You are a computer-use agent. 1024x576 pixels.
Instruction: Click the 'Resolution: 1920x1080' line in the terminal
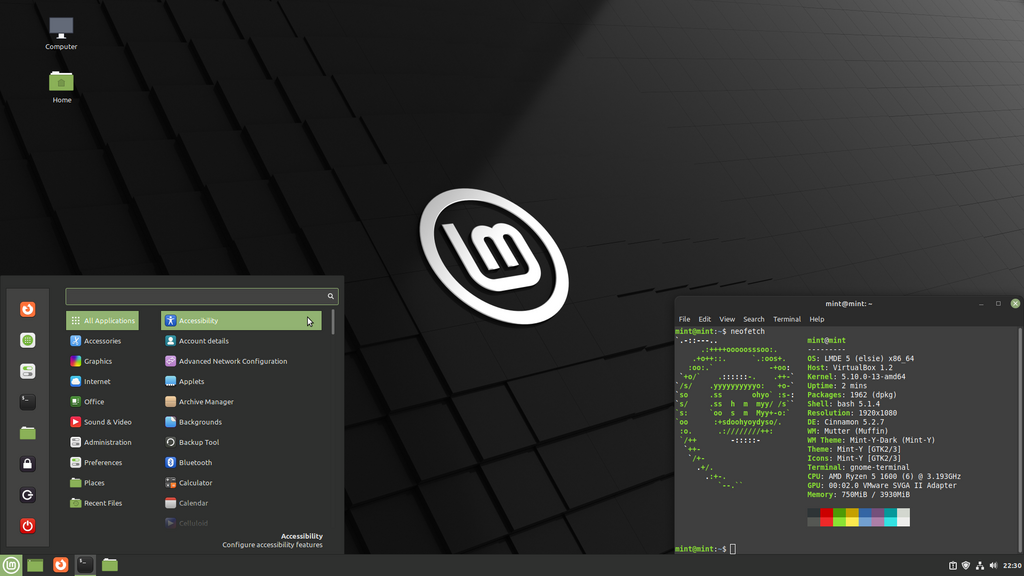click(x=852, y=413)
